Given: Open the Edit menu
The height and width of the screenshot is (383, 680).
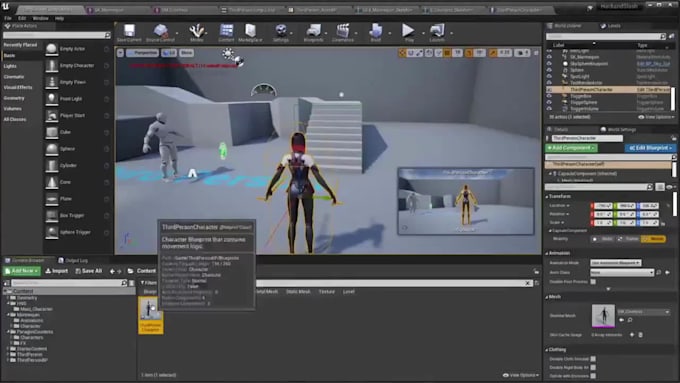Looking at the screenshot, I should coord(22,18).
